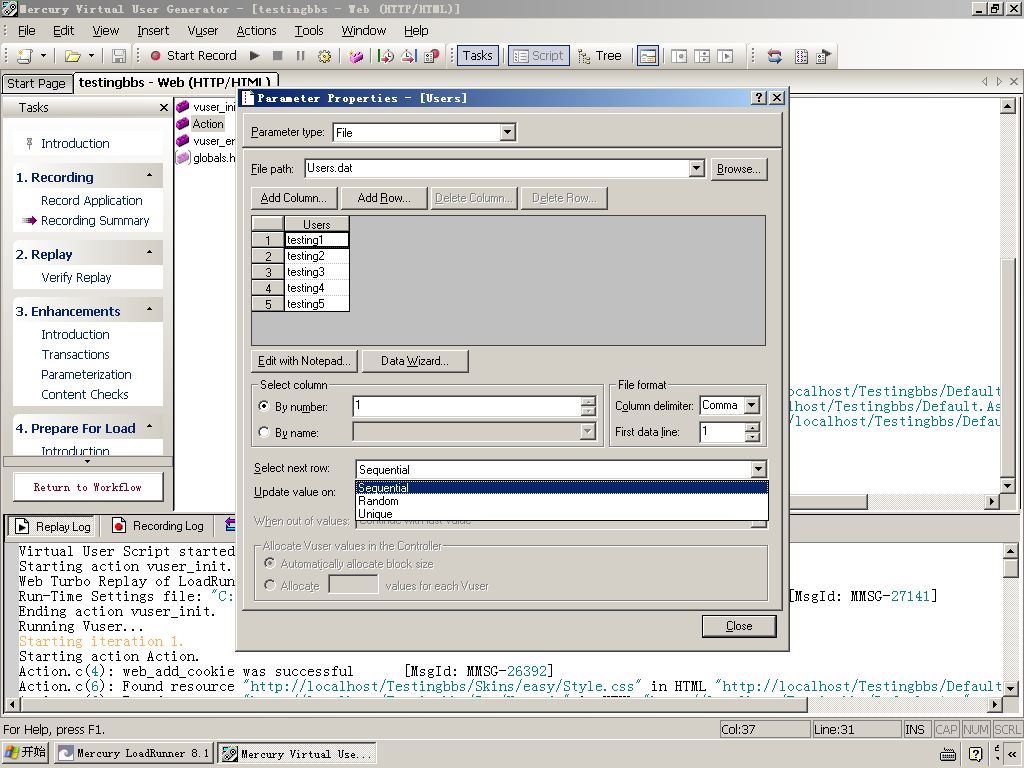Click the End Transaction clock icon

click(x=408, y=56)
